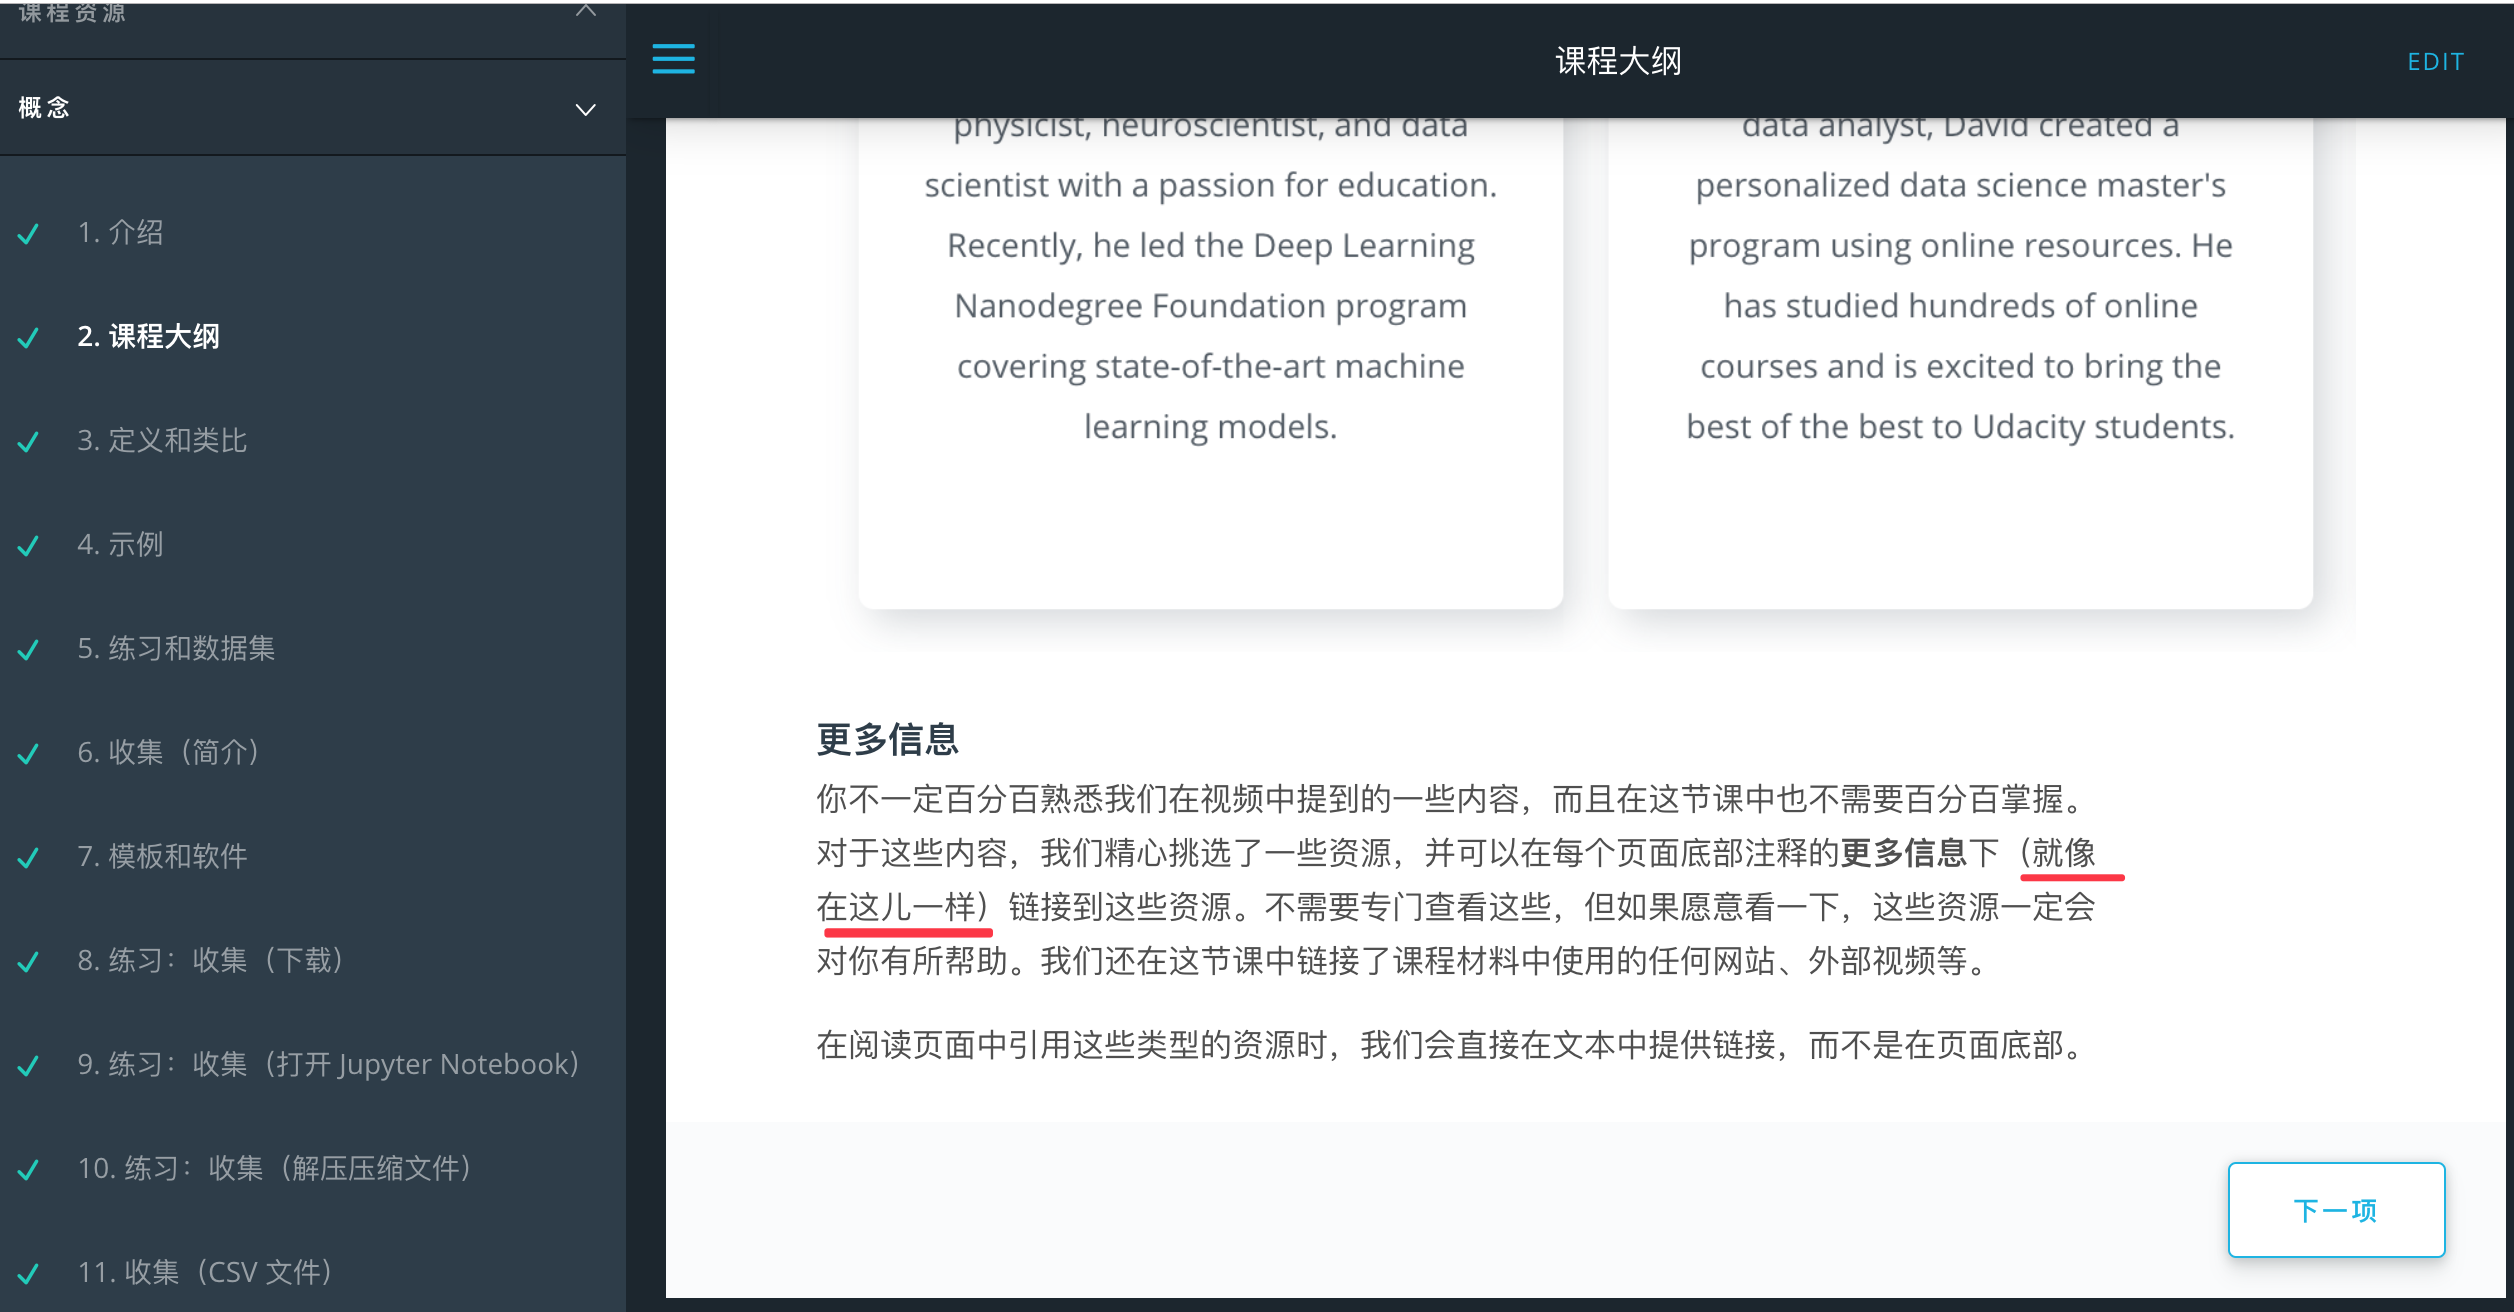Image resolution: width=2514 pixels, height=1312 pixels.
Task: Click the completion checkmark next to "2. 课程大纲"
Action: (x=27, y=338)
